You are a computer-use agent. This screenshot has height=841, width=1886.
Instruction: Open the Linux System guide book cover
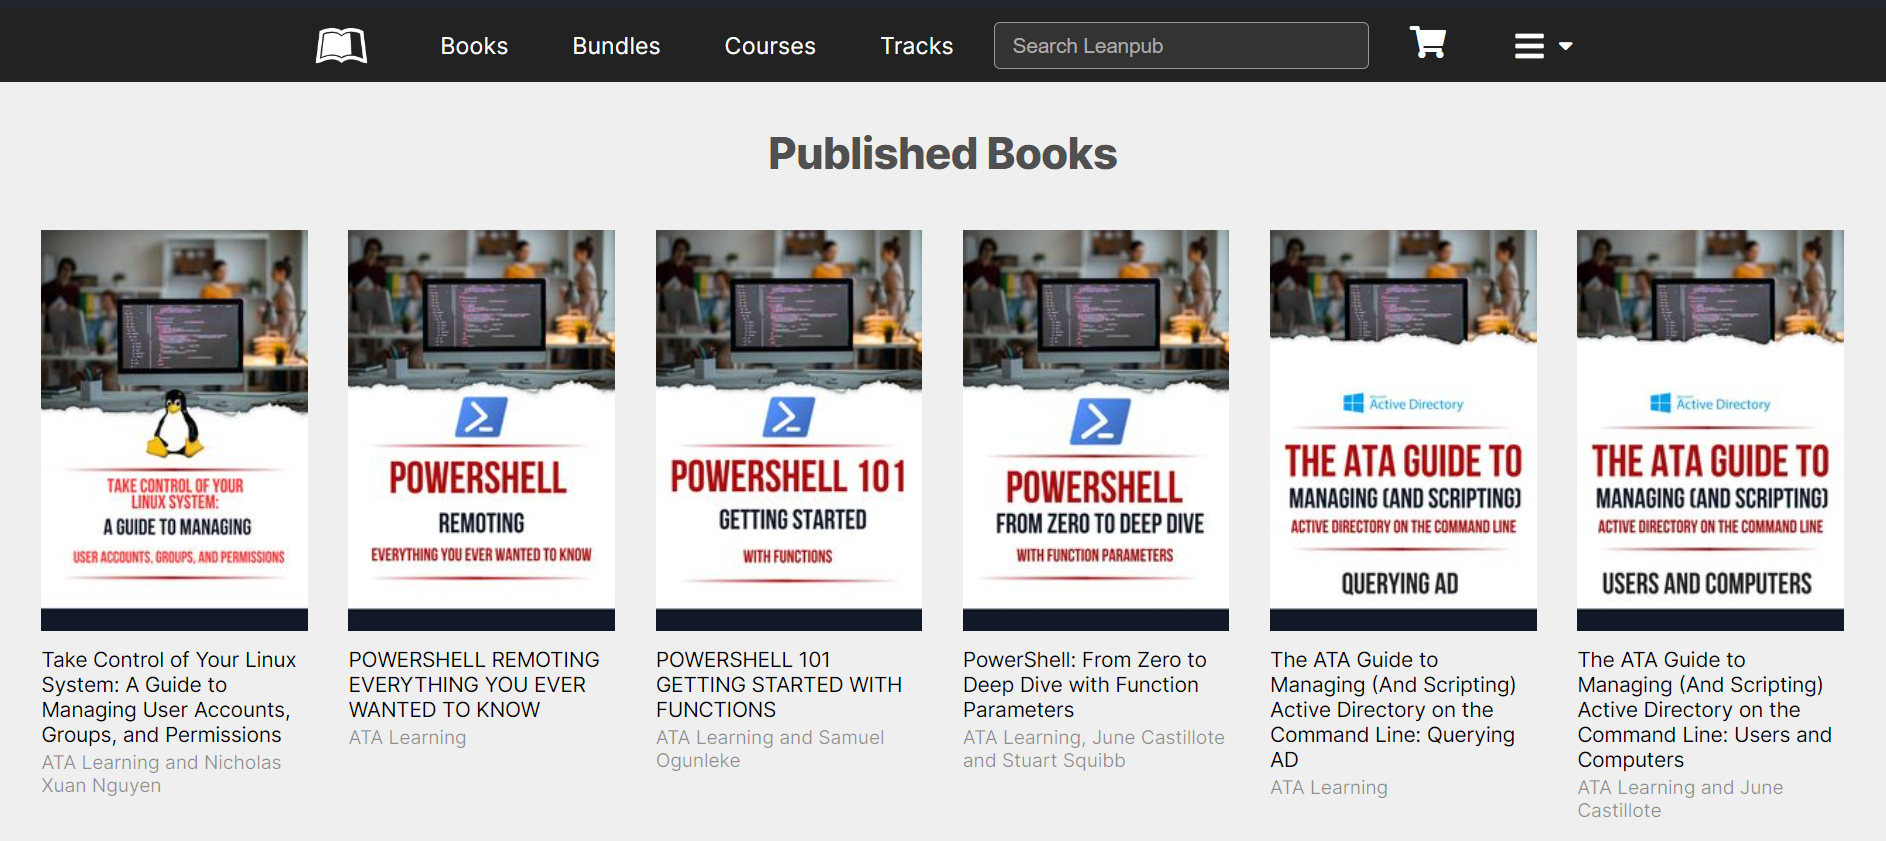174,430
